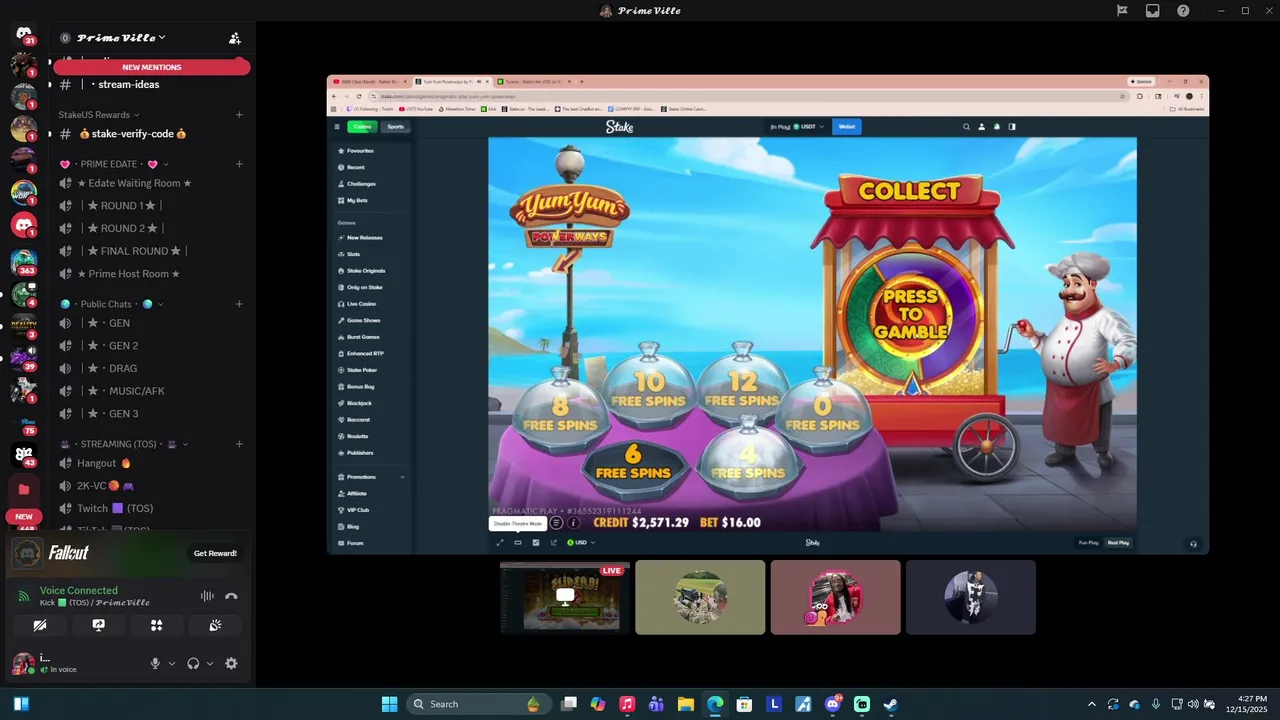This screenshot has height=720, width=1280.
Task: Open the server icon showing 75 badge
Action: pyautogui.click(x=23, y=422)
